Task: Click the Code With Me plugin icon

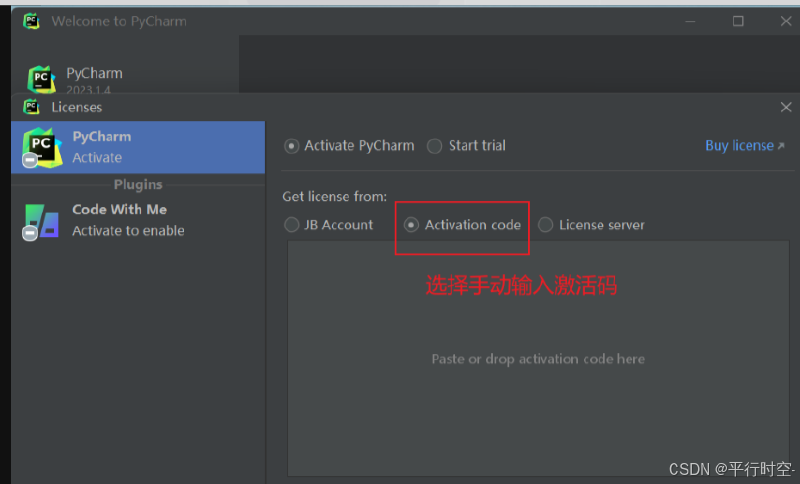Action: click(41, 222)
